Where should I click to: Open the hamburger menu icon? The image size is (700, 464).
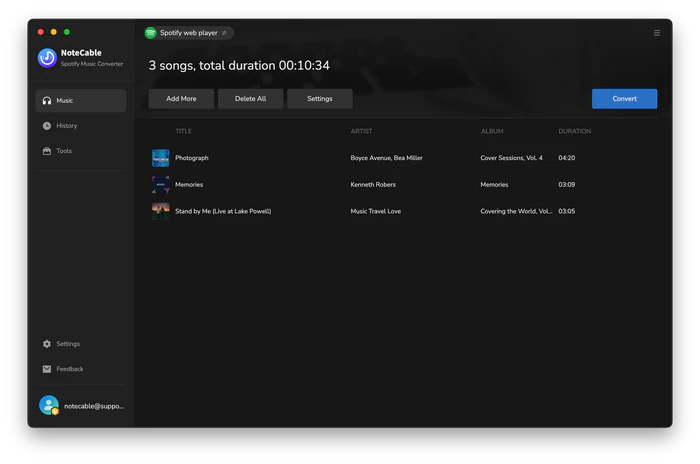pyautogui.click(x=657, y=33)
